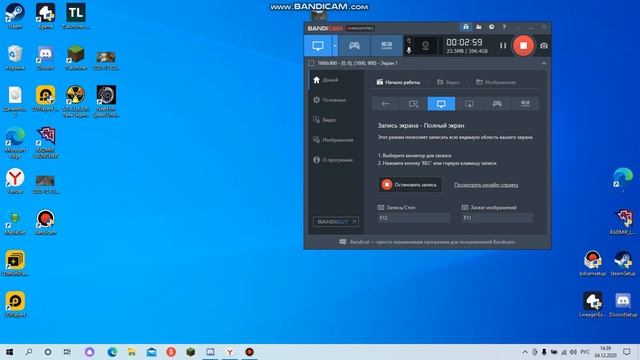Toggle the webcam overlay icon in Bandicam toolbar
The height and width of the screenshot is (360, 640).
[425, 46]
